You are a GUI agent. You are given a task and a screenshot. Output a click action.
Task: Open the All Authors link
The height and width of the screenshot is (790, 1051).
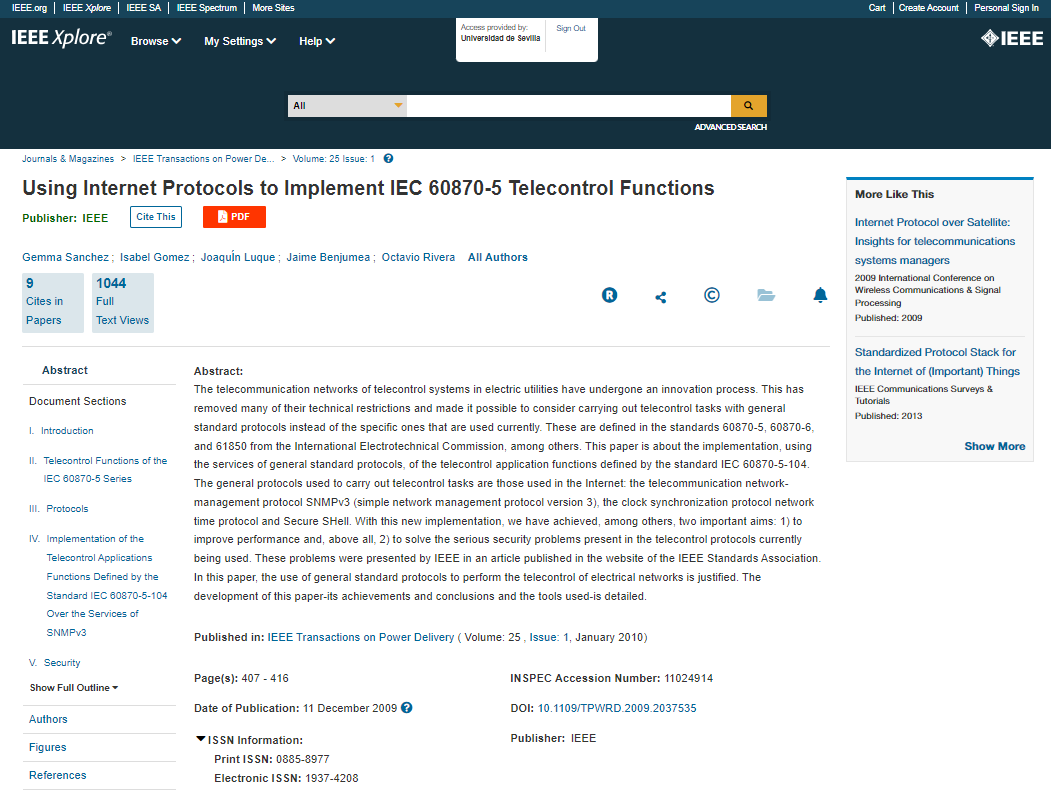498,257
